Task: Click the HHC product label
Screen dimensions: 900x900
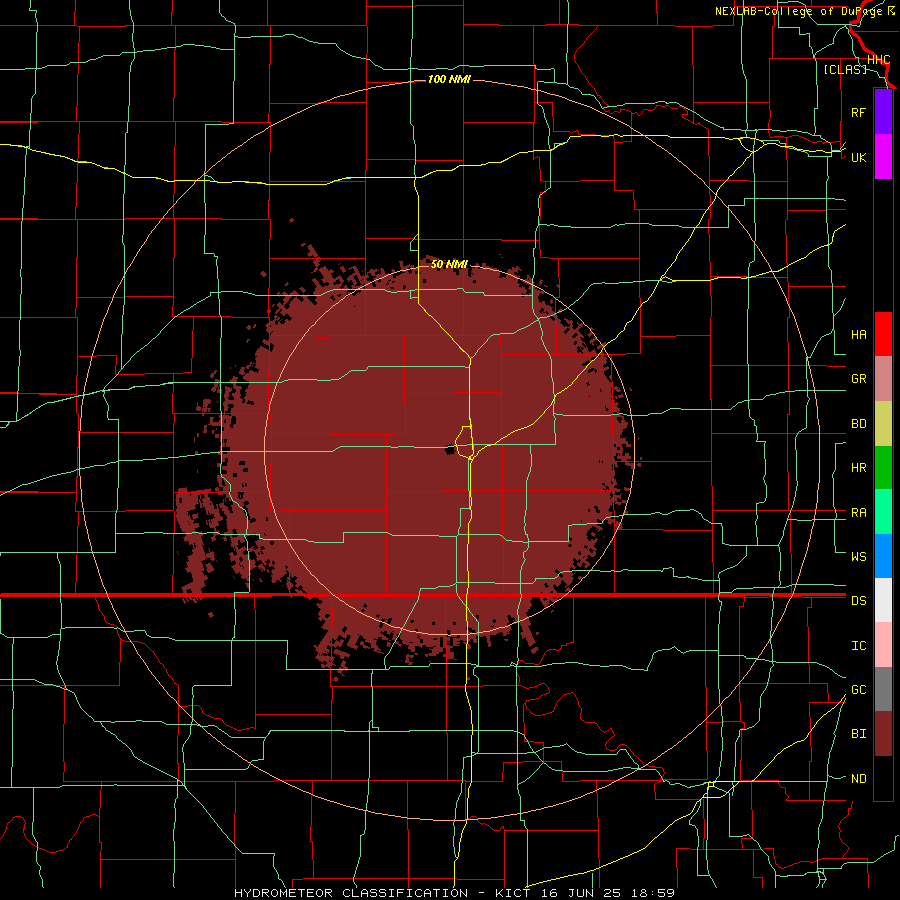Action: click(x=878, y=60)
